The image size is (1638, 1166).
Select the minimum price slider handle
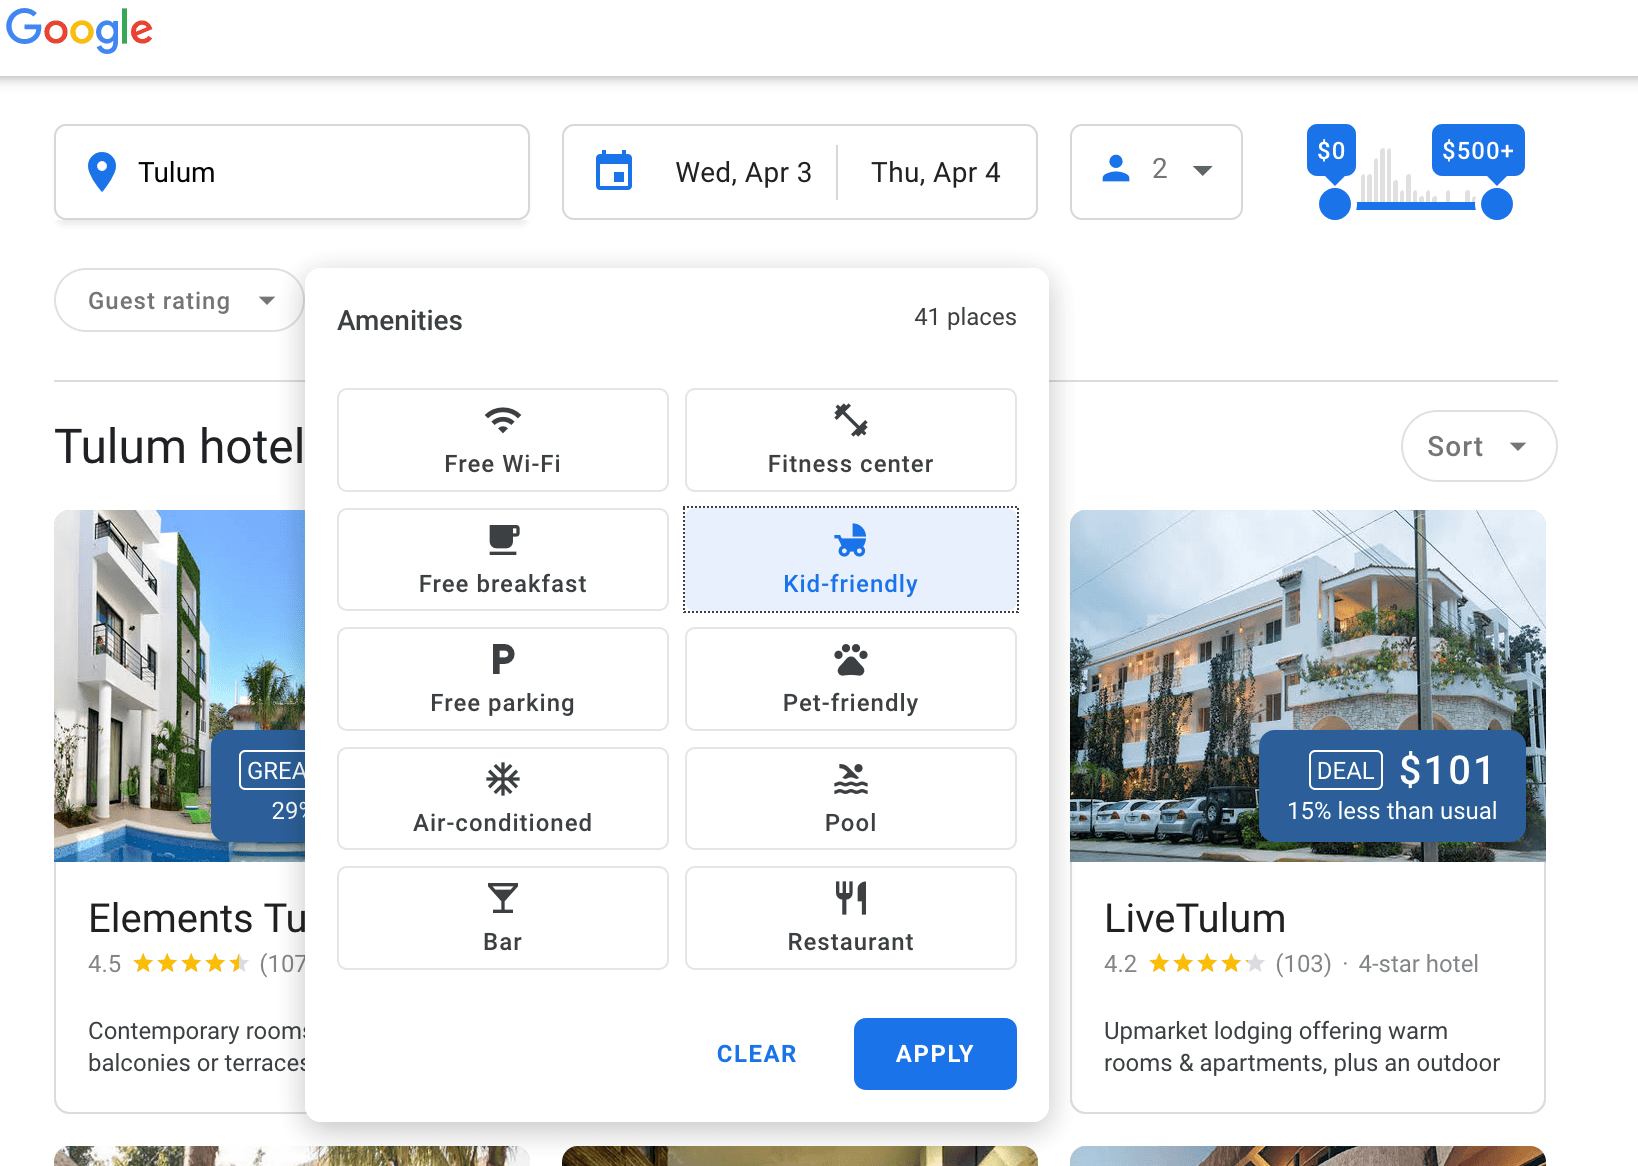pyautogui.click(x=1335, y=204)
